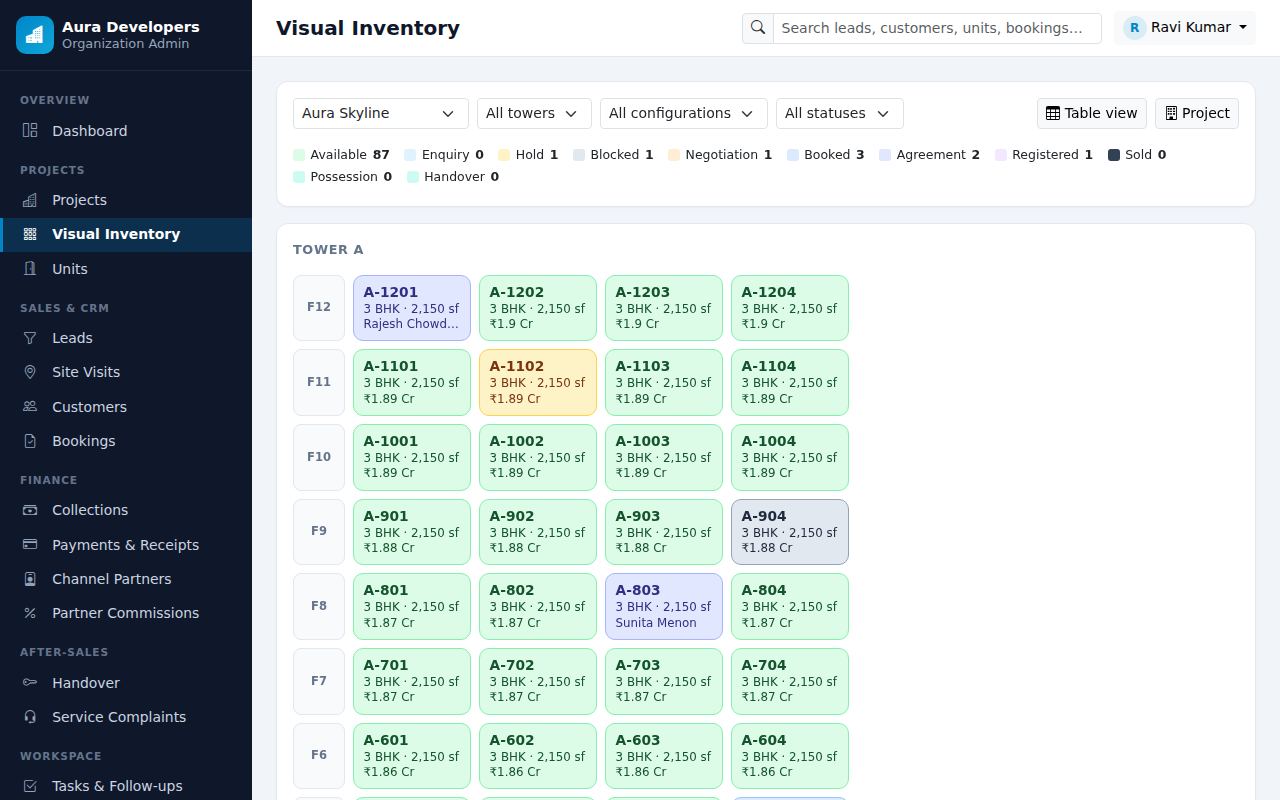Click the Project button
This screenshot has height=800, width=1280.
1197,113
